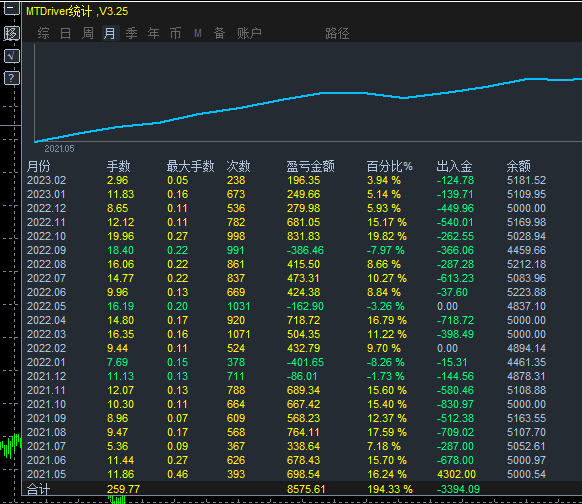Select the 2022.11 month row label
Screen dimensions: 582x504
coord(46,222)
